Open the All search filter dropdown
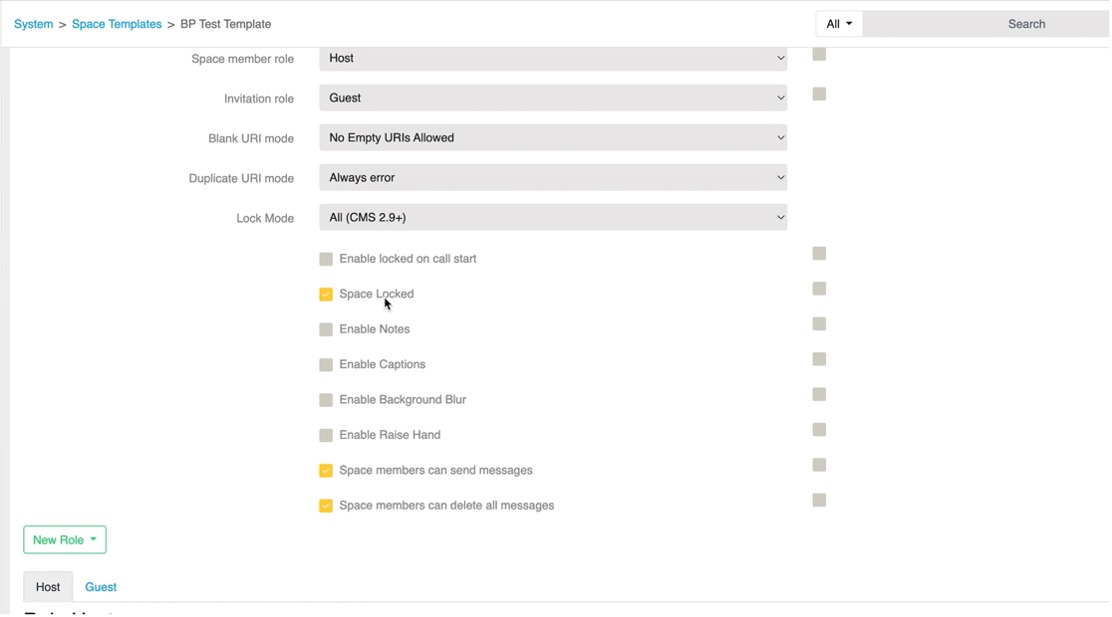Screen dimensions: 1112x617 (839, 24)
